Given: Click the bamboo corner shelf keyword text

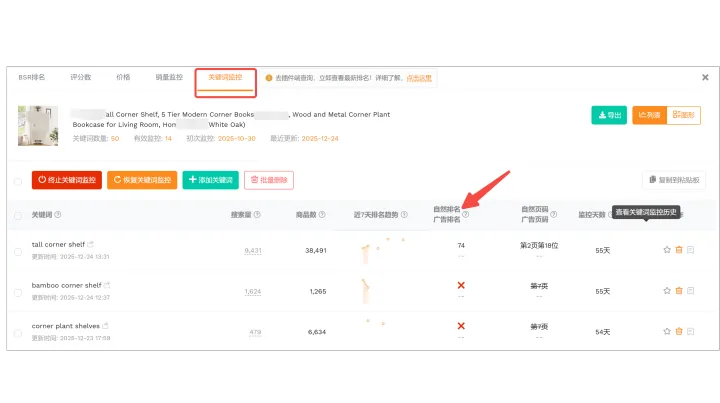Looking at the screenshot, I should (67, 285).
